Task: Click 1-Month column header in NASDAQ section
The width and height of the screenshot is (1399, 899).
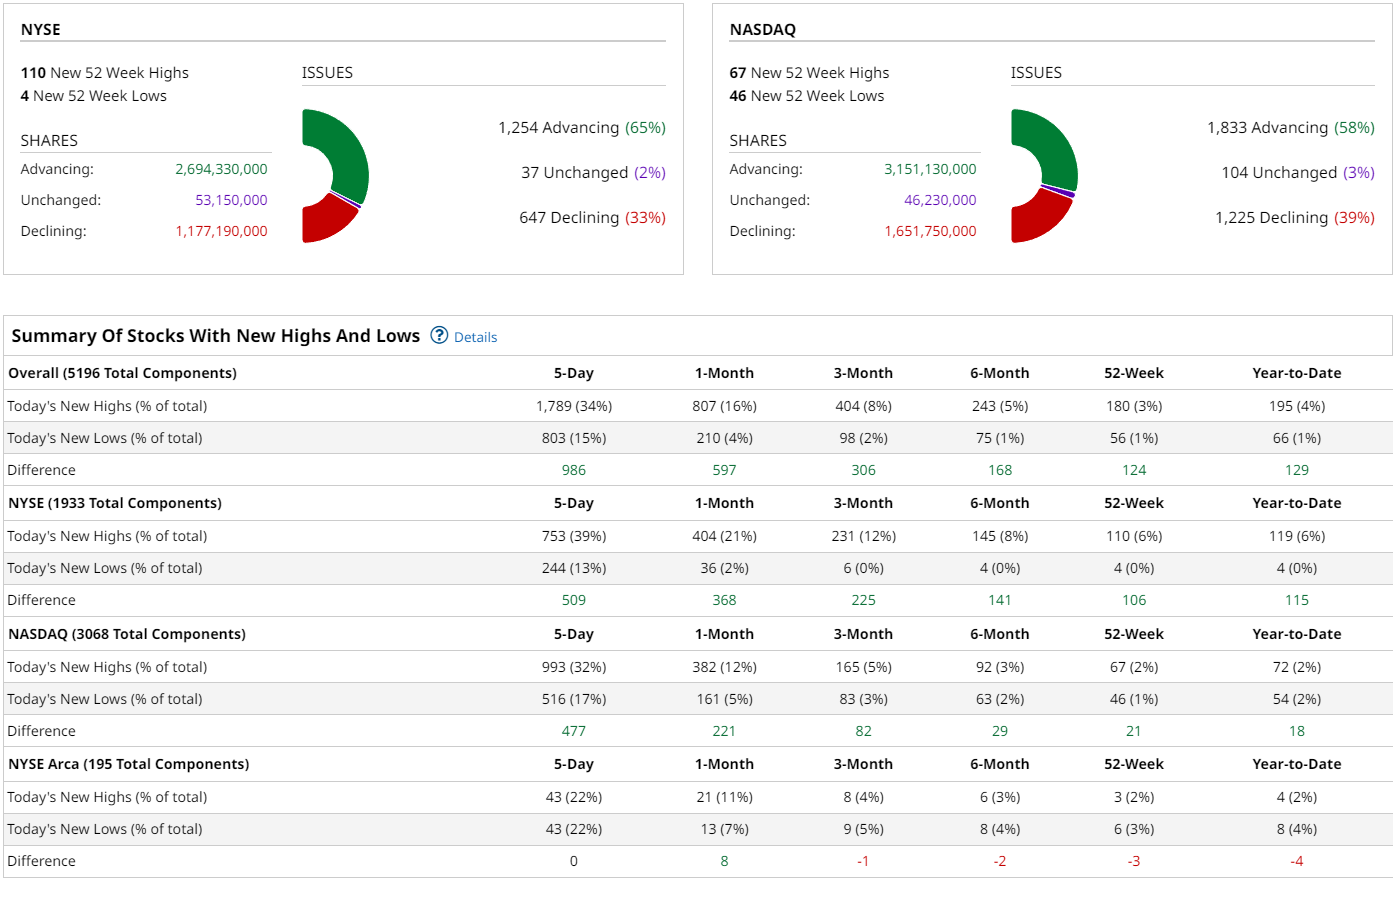Action: (724, 634)
